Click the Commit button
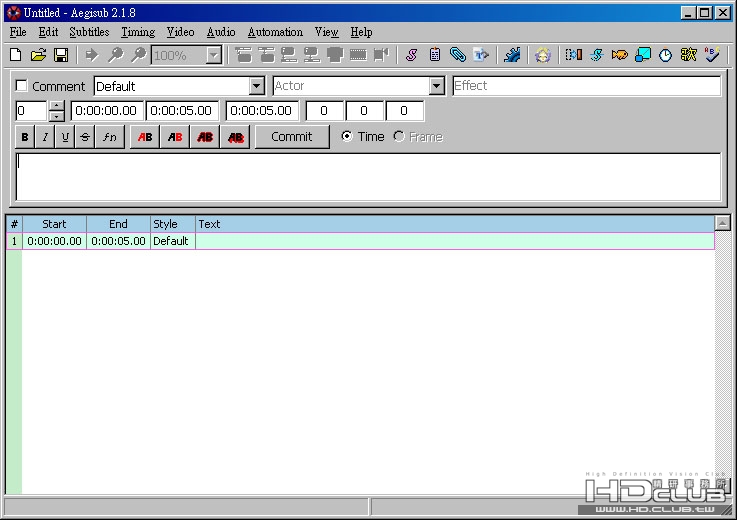Viewport: 737px width, 520px height. (x=292, y=137)
